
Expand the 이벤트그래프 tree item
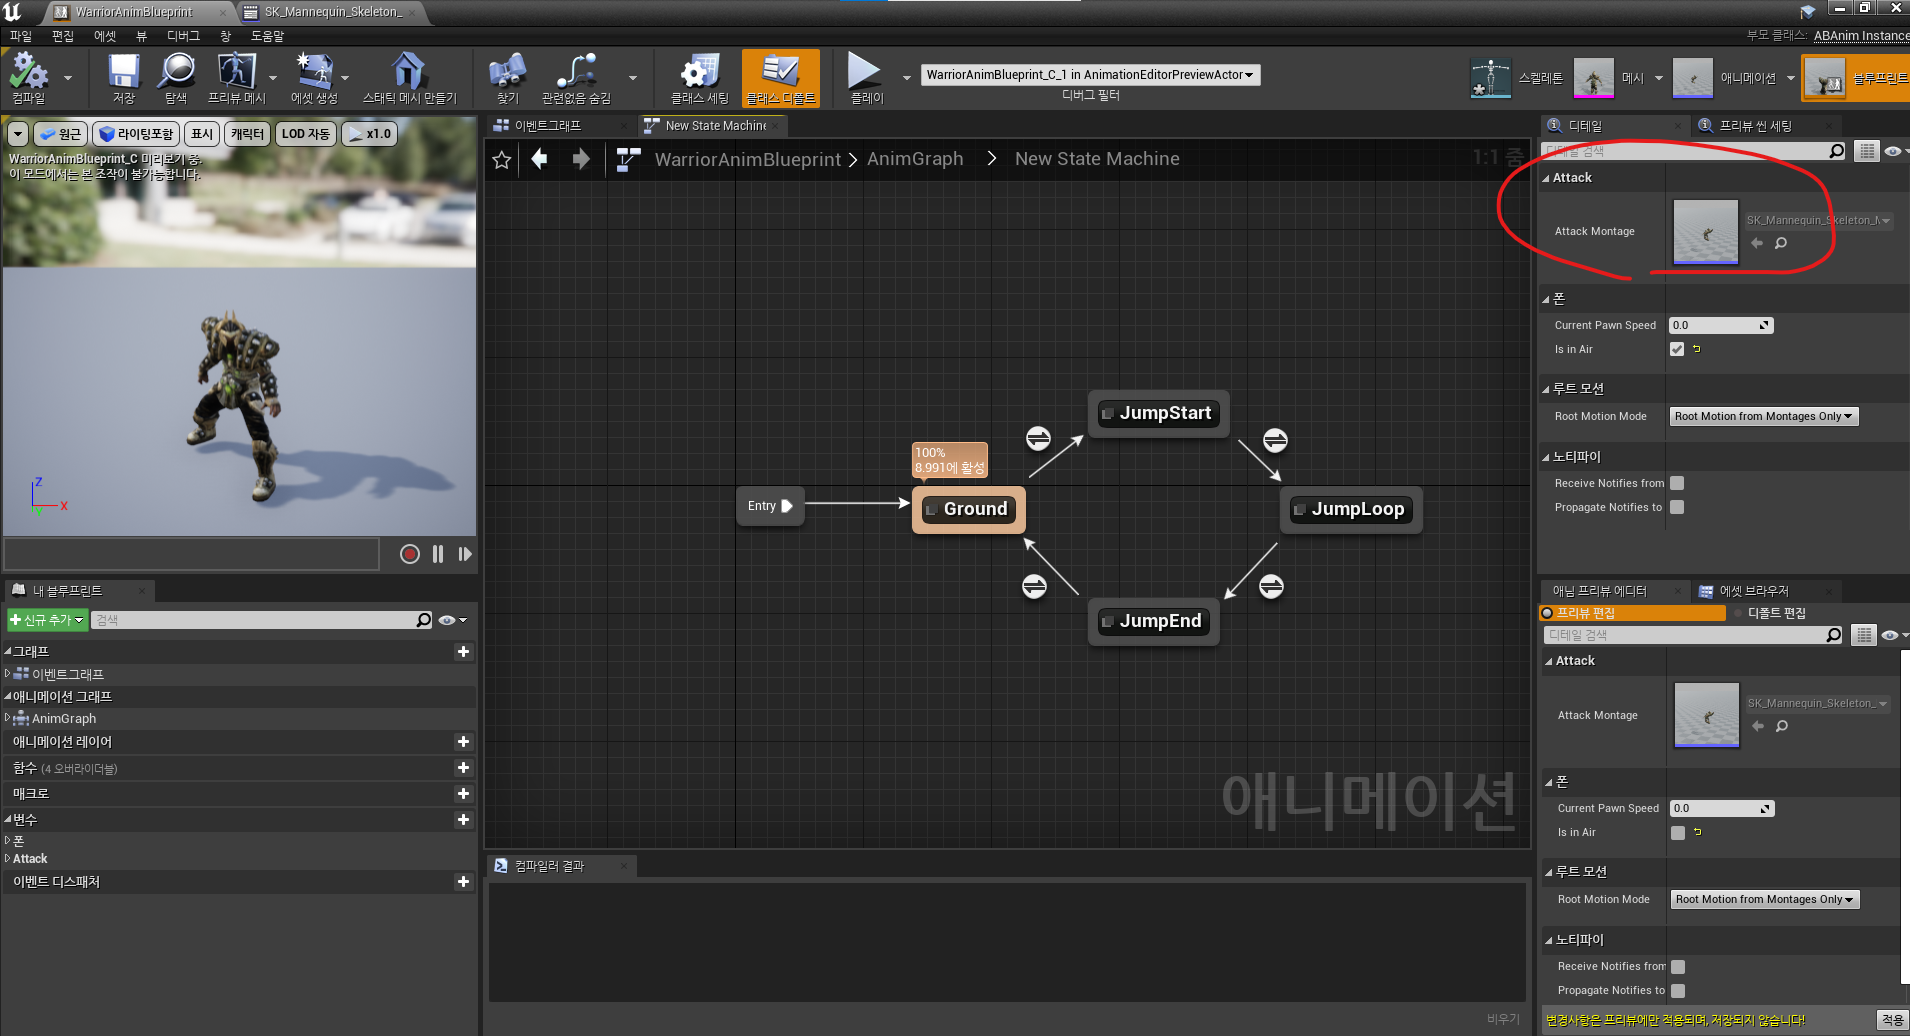(8, 674)
